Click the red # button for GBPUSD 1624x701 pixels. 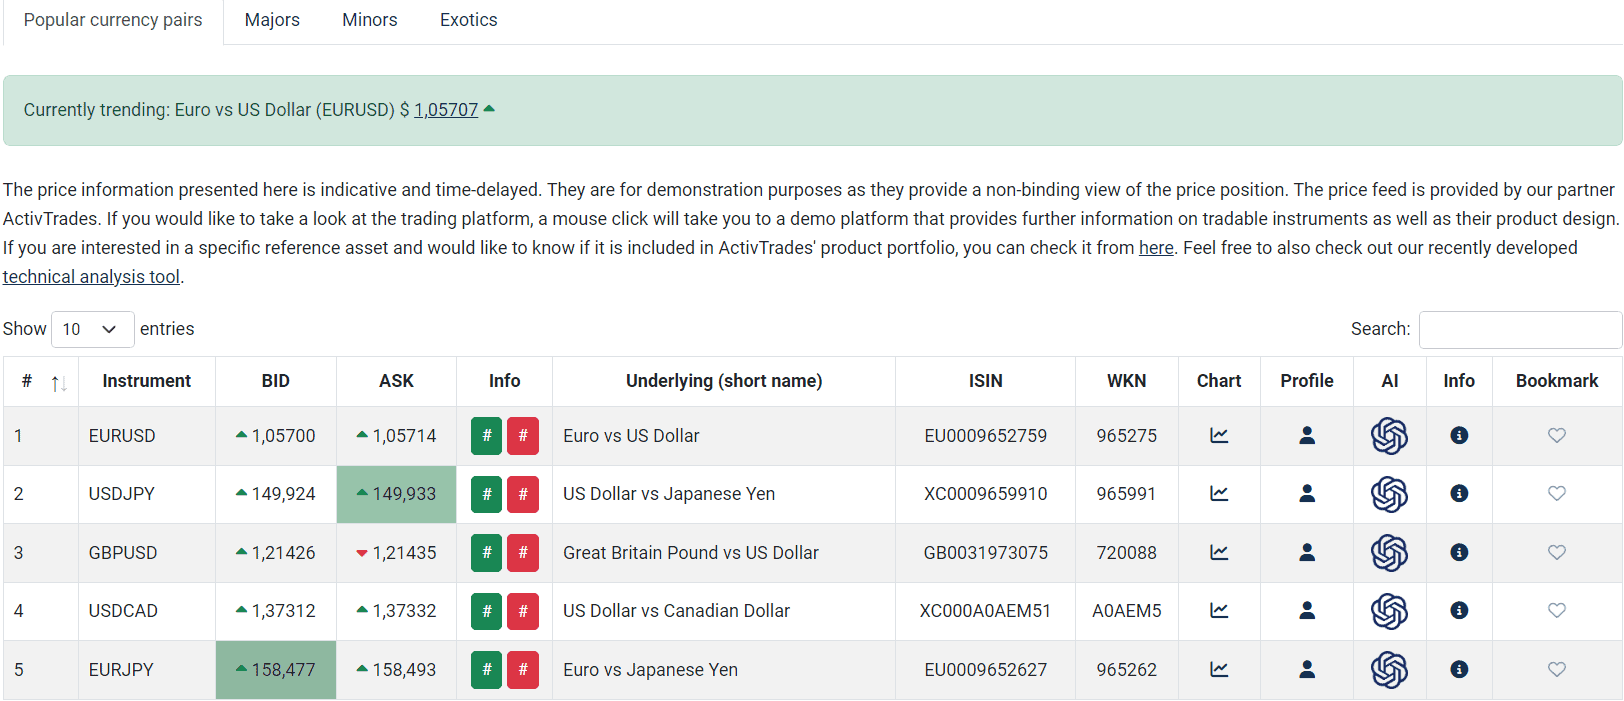(x=523, y=553)
